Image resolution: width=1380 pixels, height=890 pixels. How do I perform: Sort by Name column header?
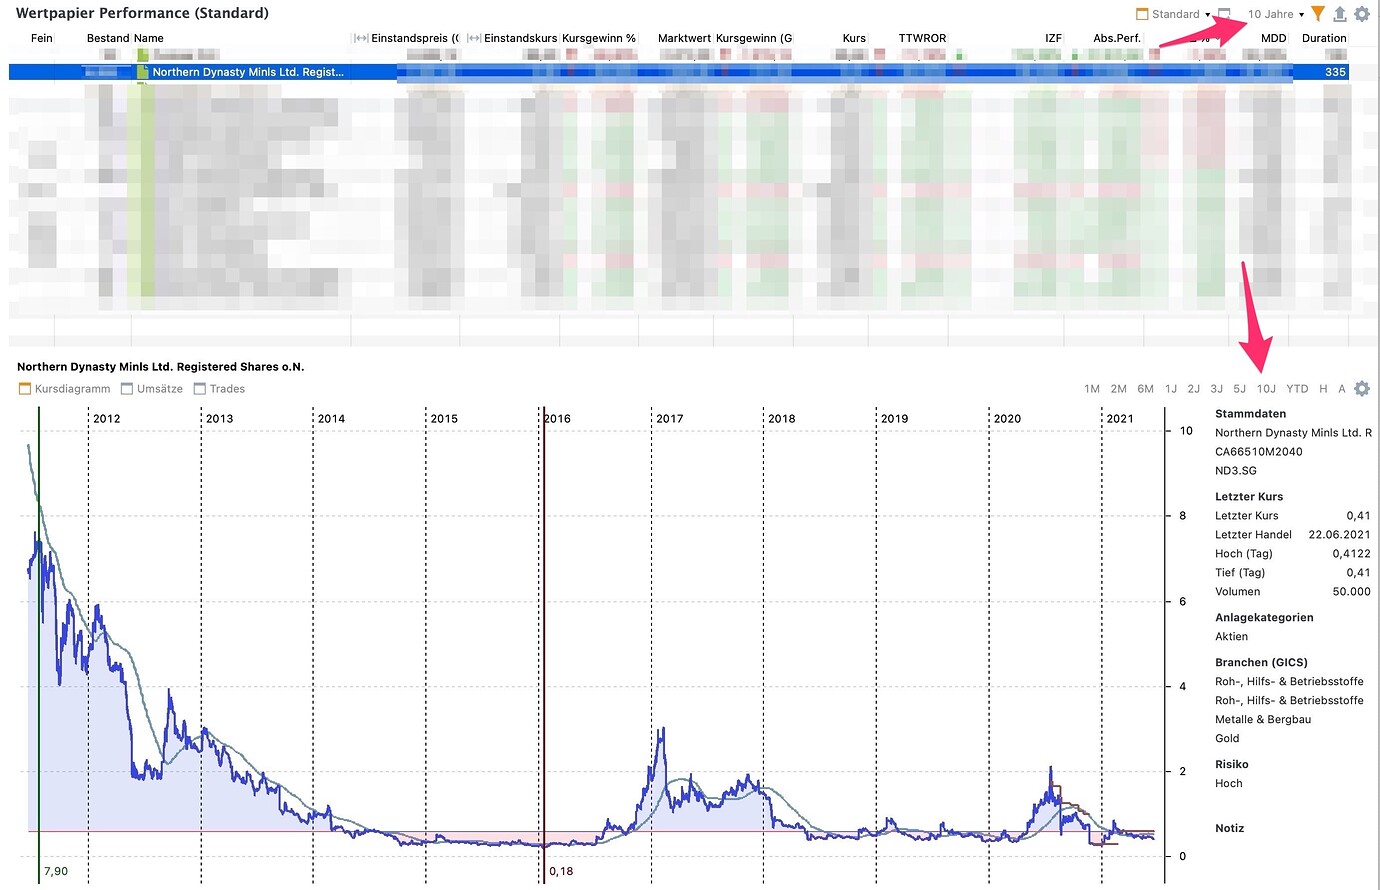coord(149,38)
